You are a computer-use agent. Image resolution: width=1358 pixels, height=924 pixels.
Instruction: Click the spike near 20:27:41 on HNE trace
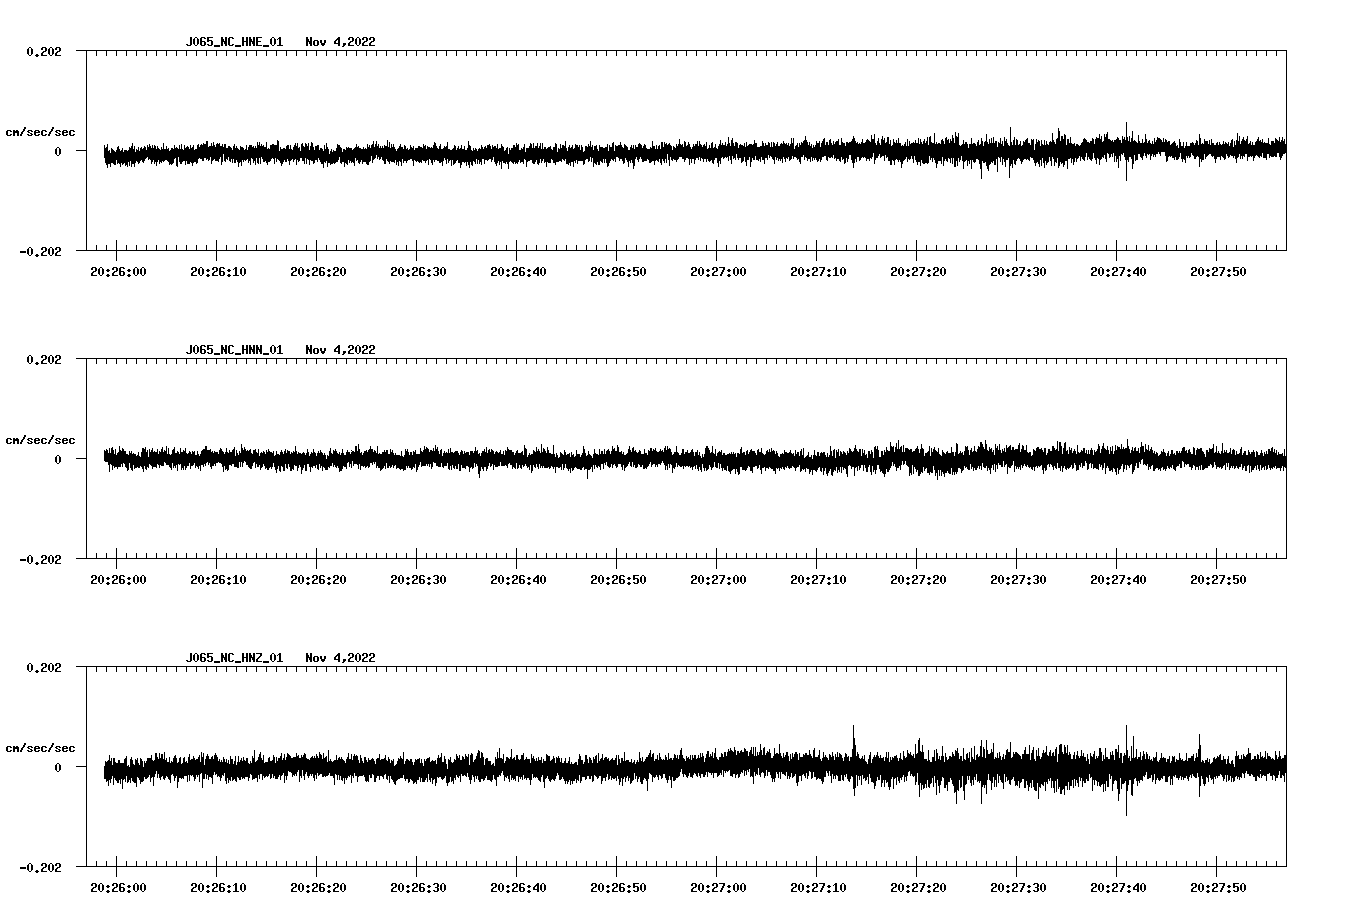pos(1127,151)
